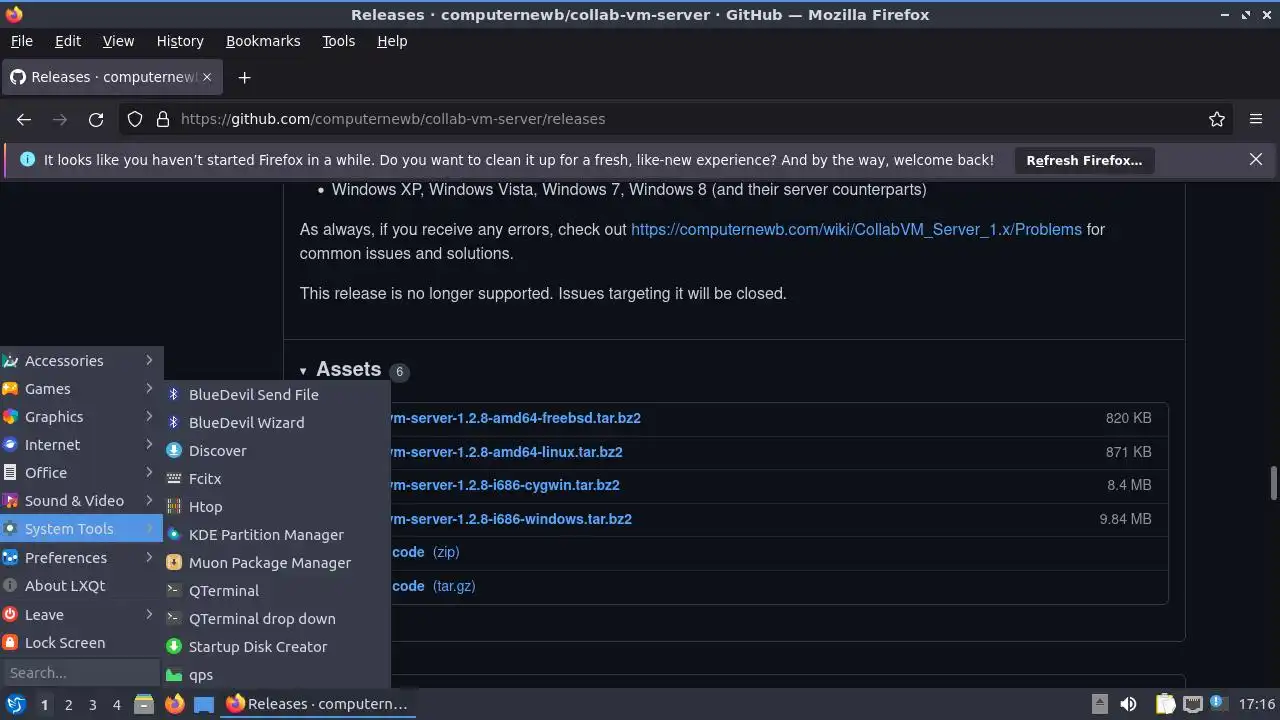Open the CollabVM Problems wiki link

[856, 229]
